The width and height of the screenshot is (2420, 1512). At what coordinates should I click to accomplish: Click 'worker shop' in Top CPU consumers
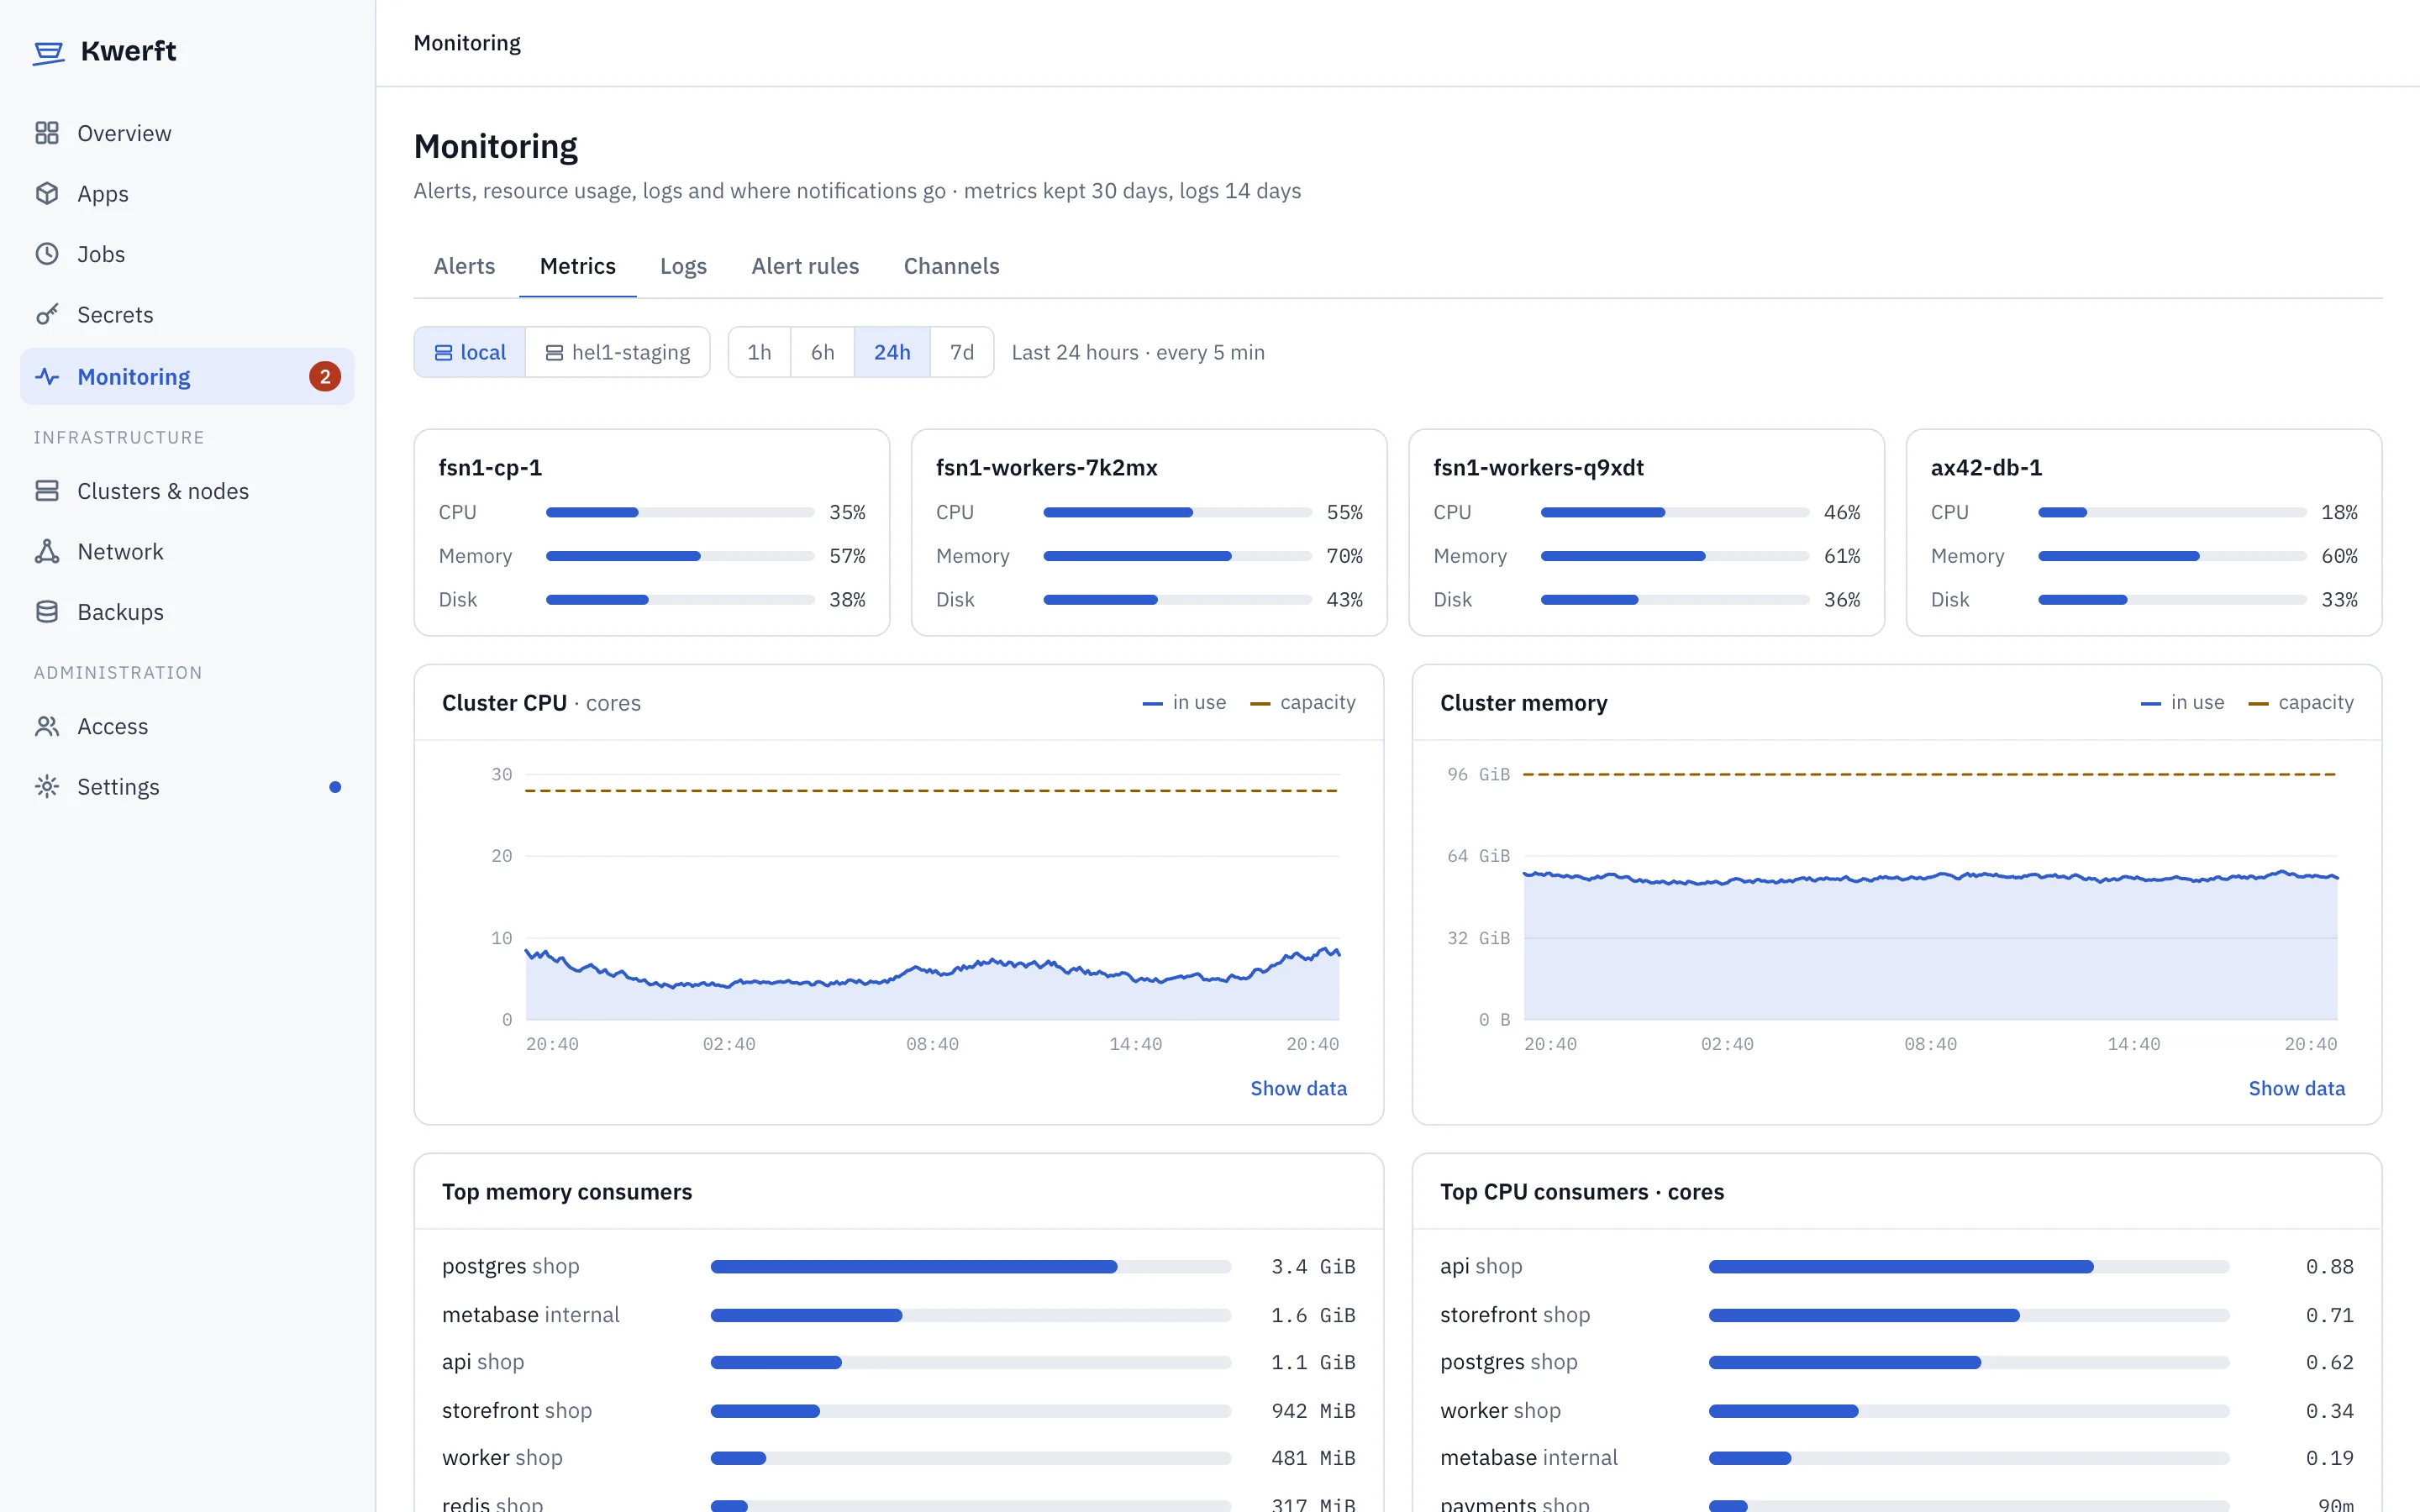pos(1500,1410)
